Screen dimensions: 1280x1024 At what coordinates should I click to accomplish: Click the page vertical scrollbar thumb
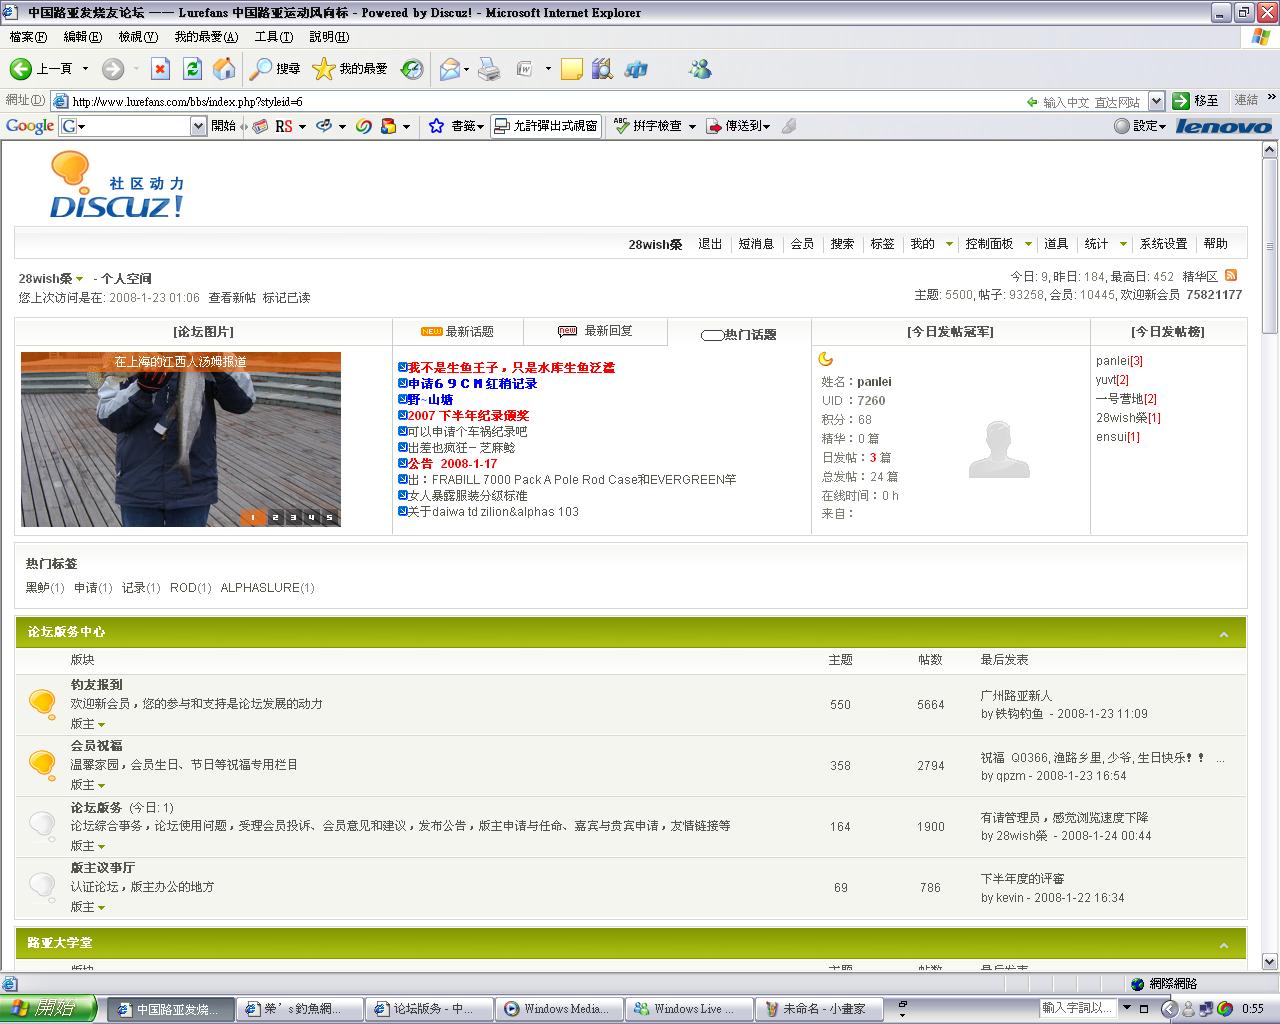pyautogui.click(x=1270, y=245)
